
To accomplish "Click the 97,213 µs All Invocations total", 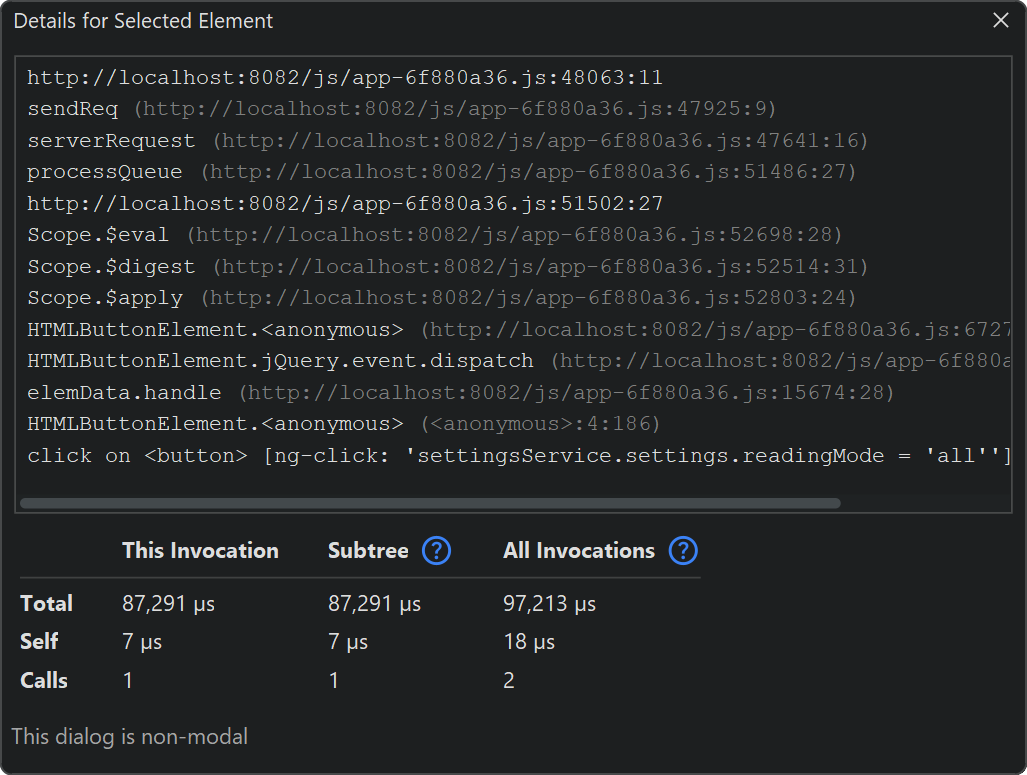I will pyautogui.click(x=549, y=604).
